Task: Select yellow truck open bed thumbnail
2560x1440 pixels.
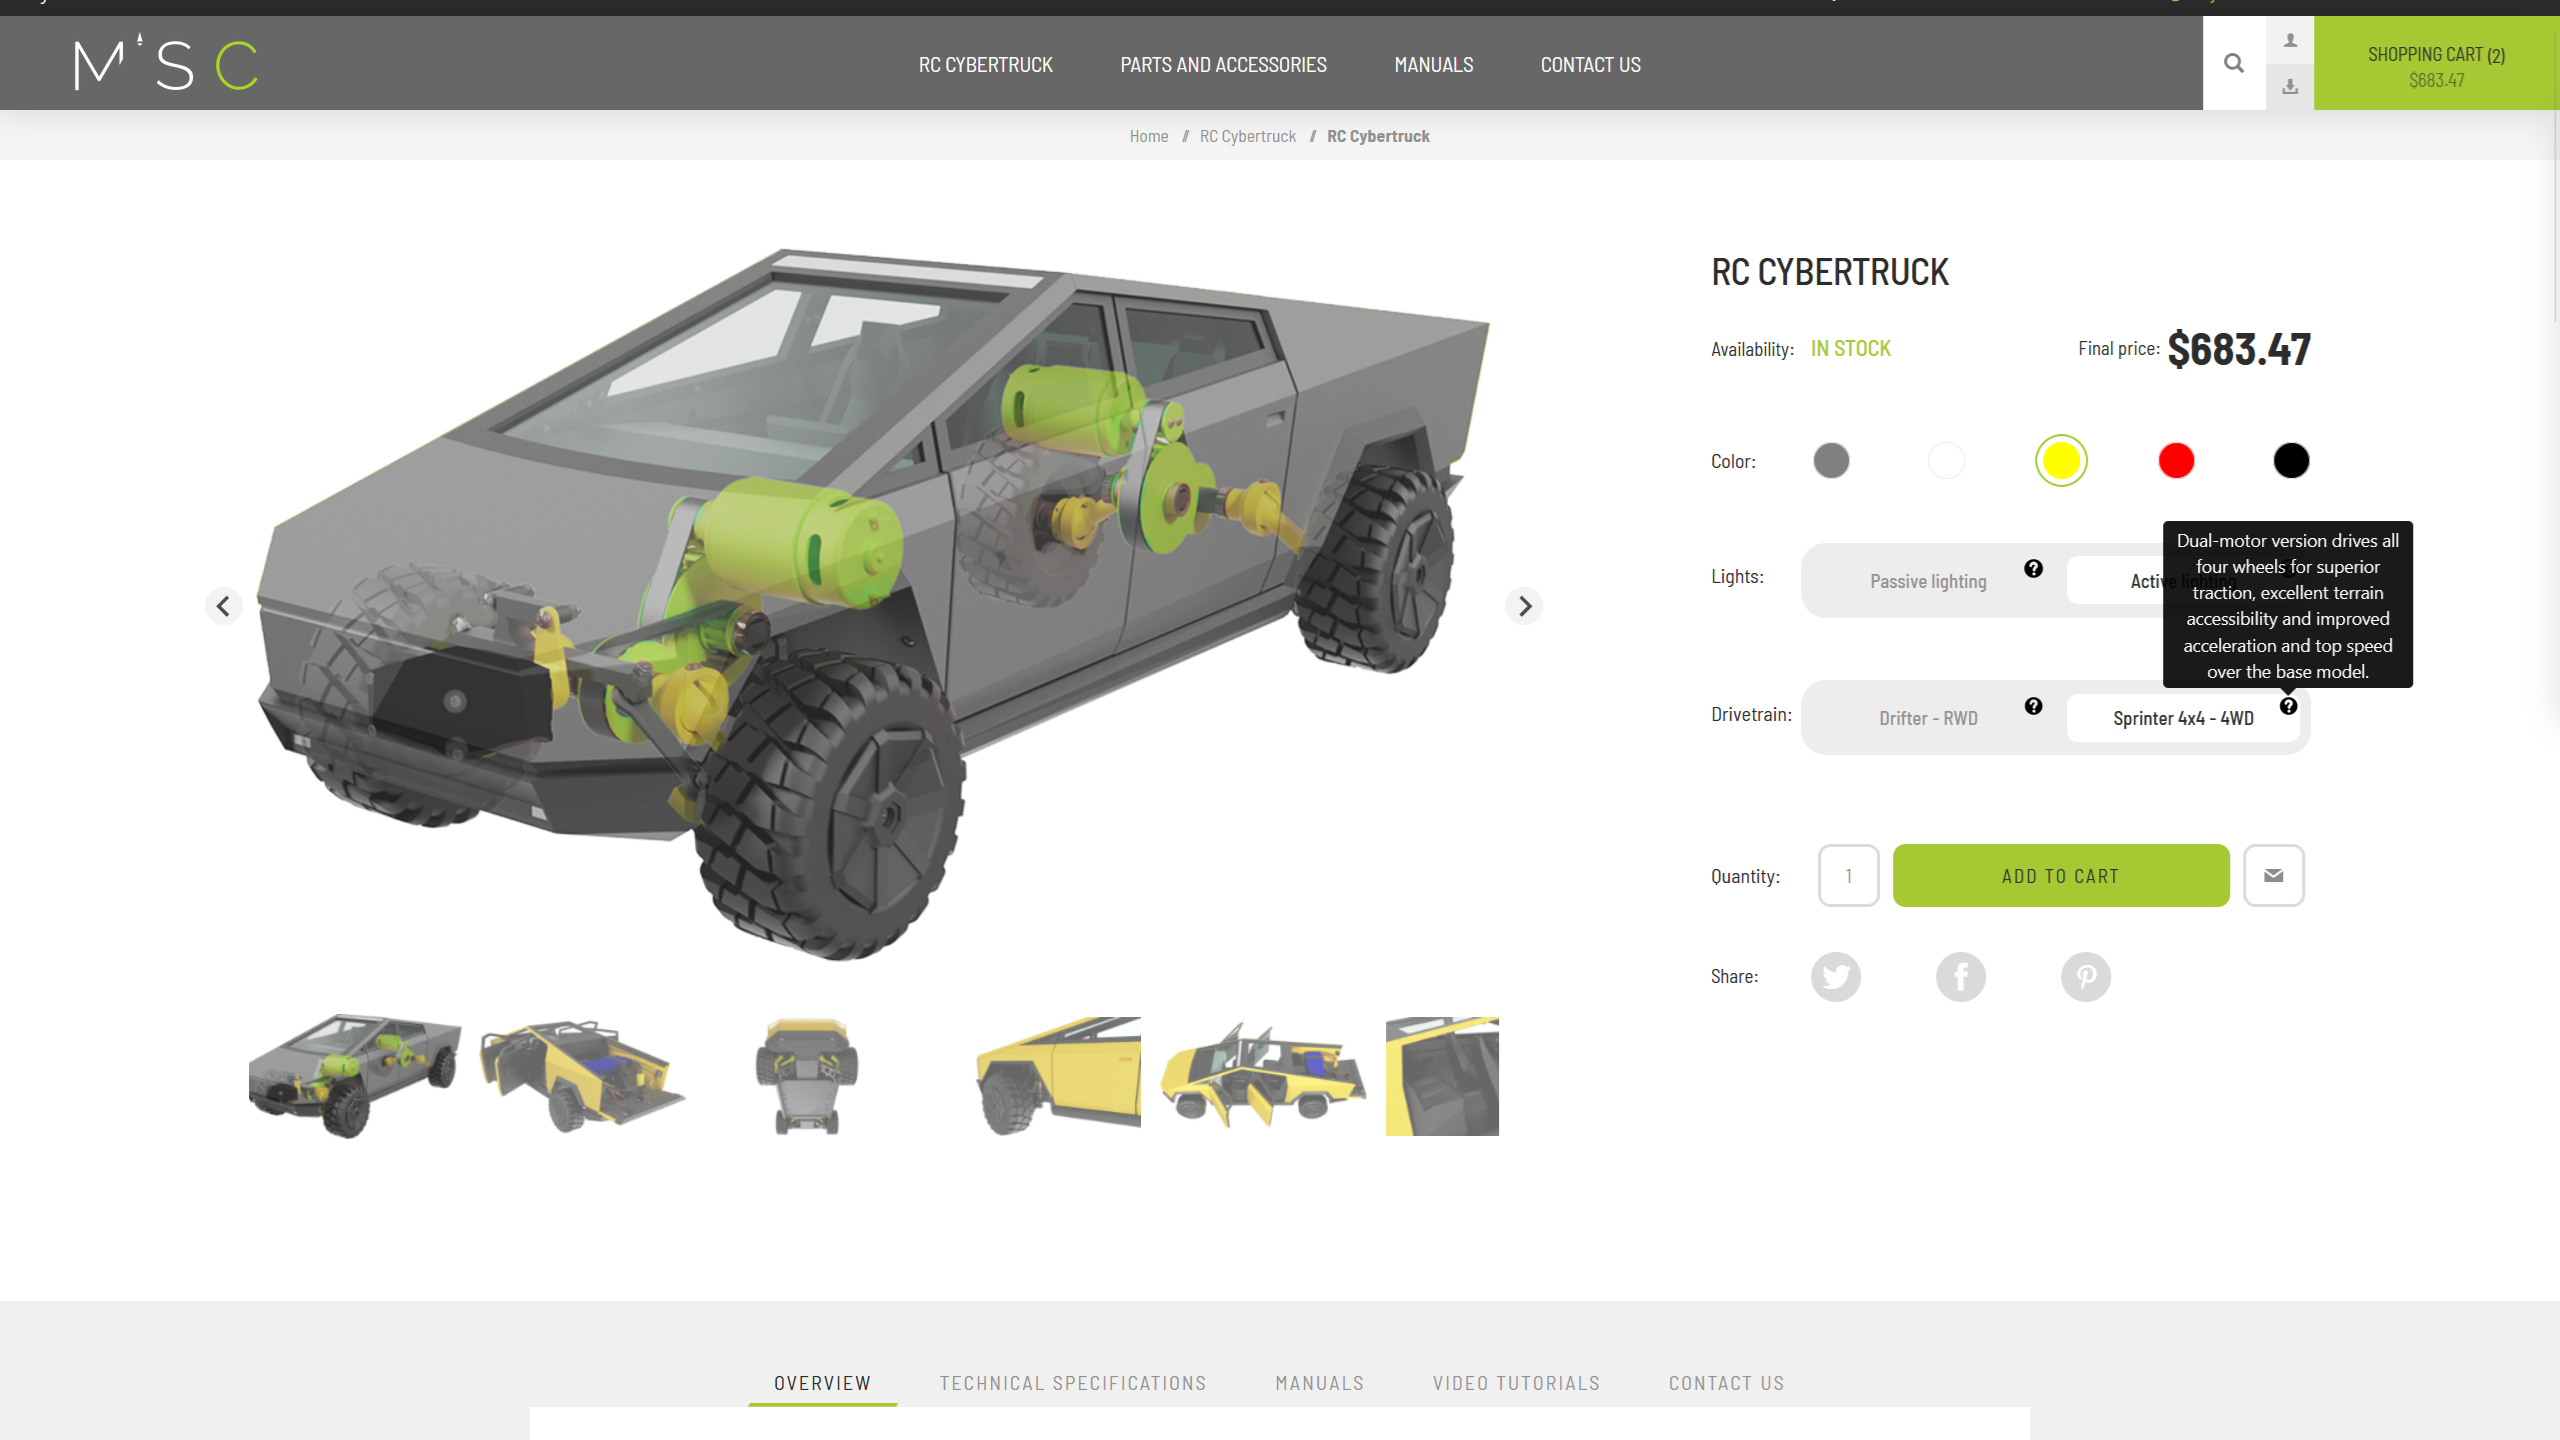Action: 582,1076
